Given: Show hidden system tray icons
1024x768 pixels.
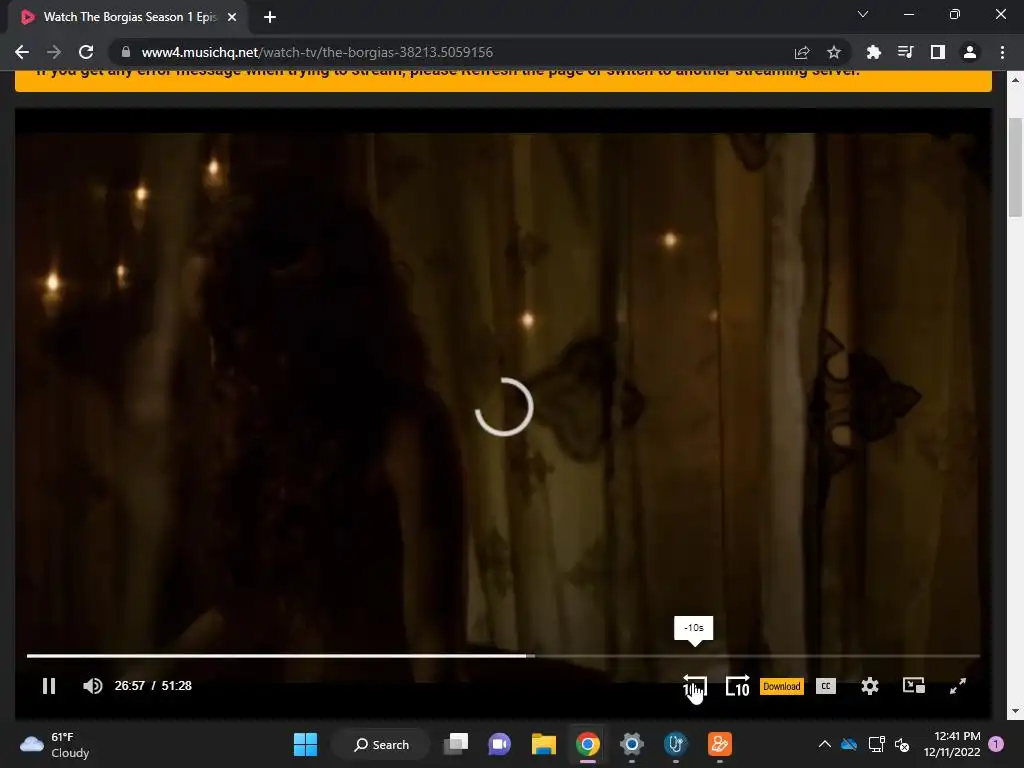Looking at the screenshot, I should [825, 744].
